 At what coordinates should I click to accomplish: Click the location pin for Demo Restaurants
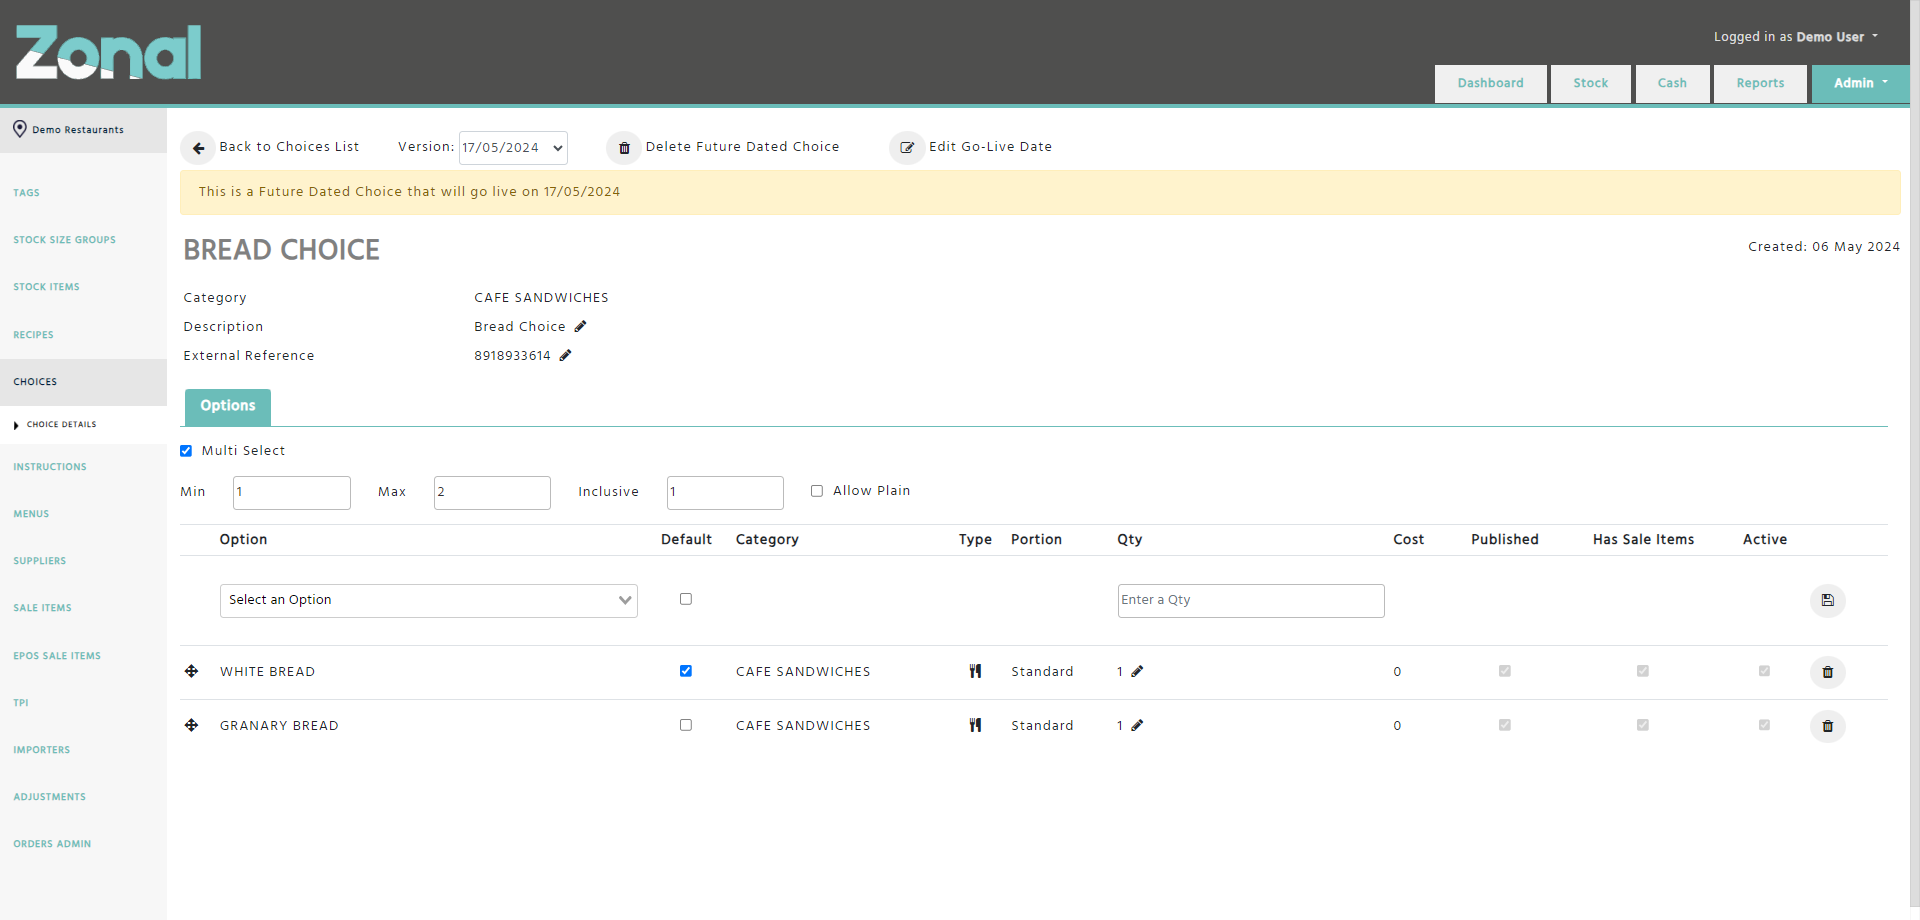coord(19,129)
